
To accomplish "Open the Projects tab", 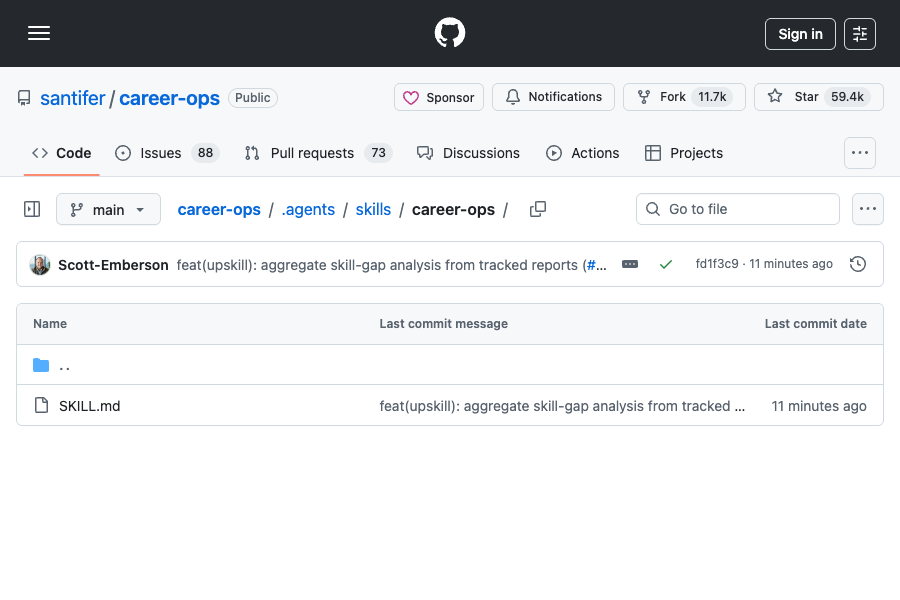I will click(684, 153).
